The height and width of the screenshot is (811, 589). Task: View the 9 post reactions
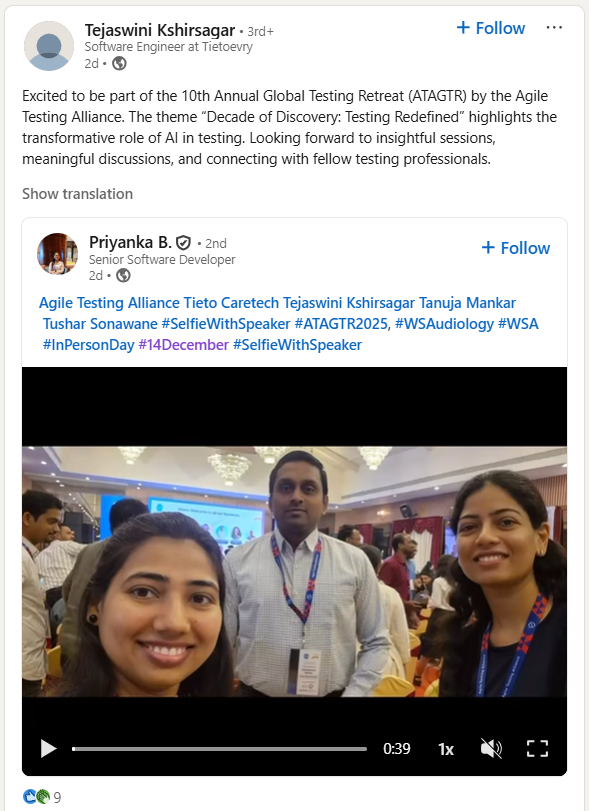pyautogui.click(x=42, y=797)
